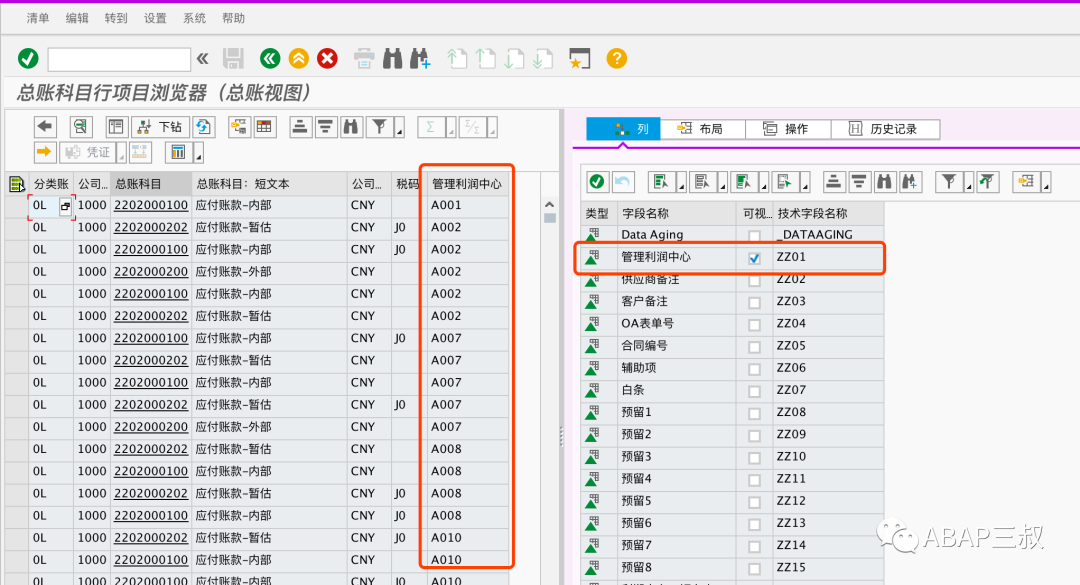The height and width of the screenshot is (585, 1080).
Task: Click the binoculars Find icon in top toolbar
Action: pyautogui.click(x=393, y=59)
